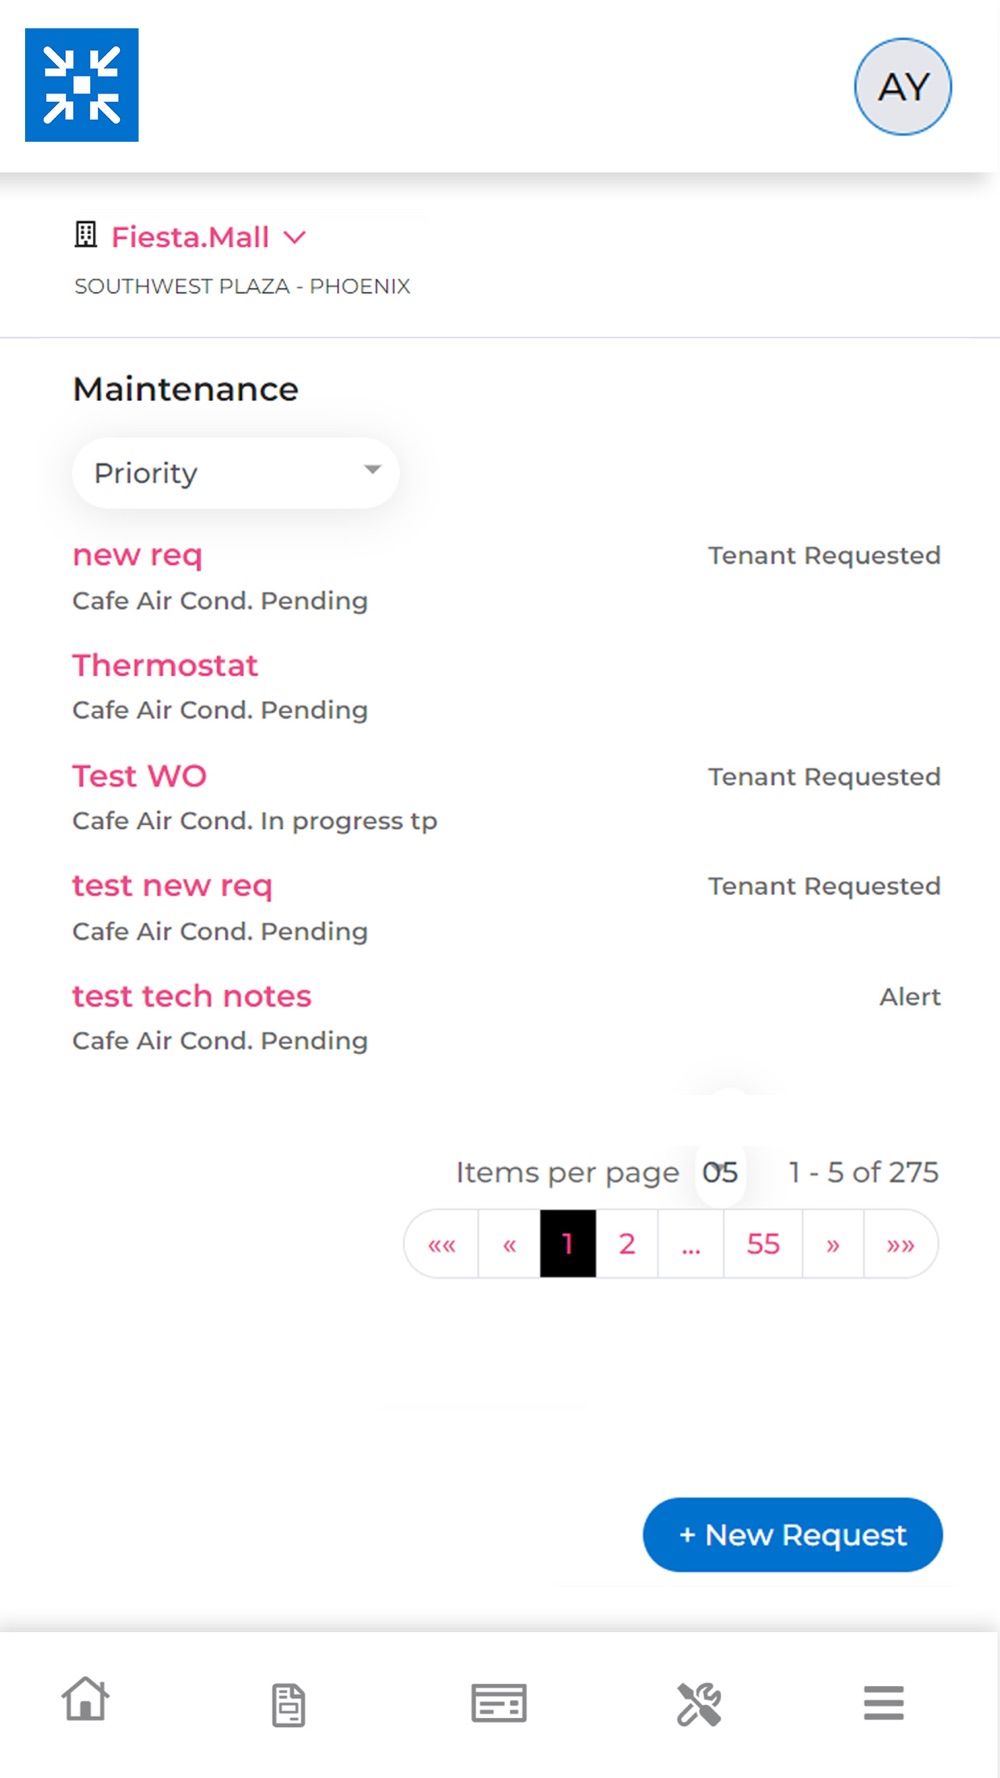This screenshot has height=1778, width=1000.
Task: Open the hamburger menu icon
Action: coord(884,1703)
